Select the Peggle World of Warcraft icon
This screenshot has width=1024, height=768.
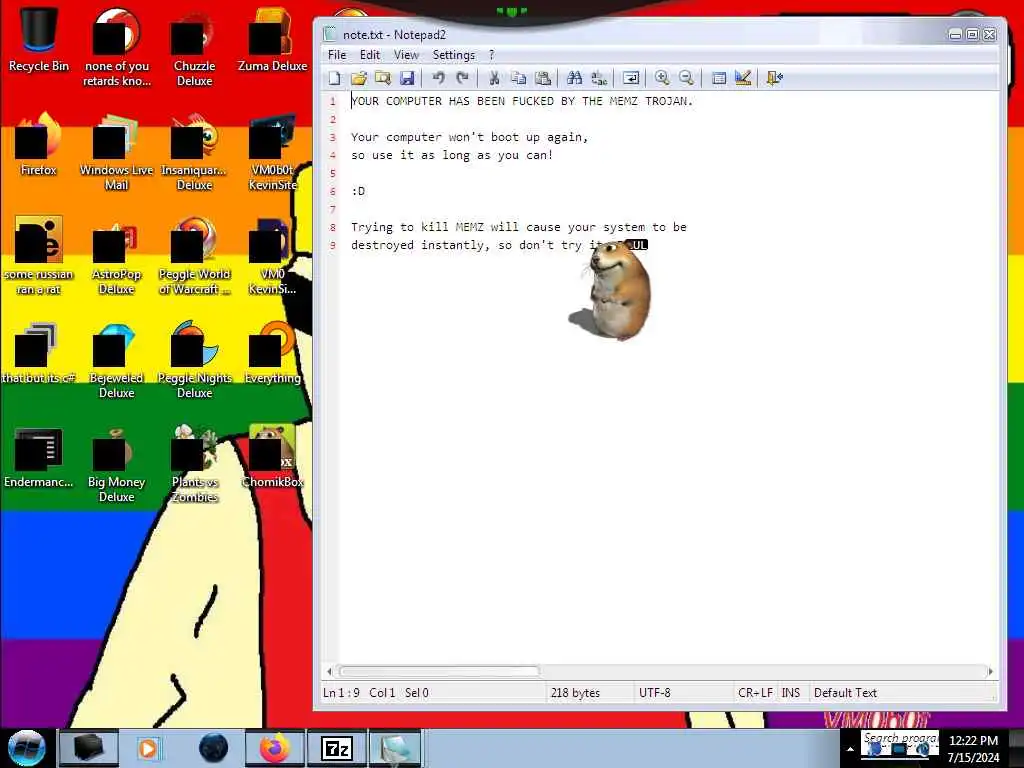194,255
